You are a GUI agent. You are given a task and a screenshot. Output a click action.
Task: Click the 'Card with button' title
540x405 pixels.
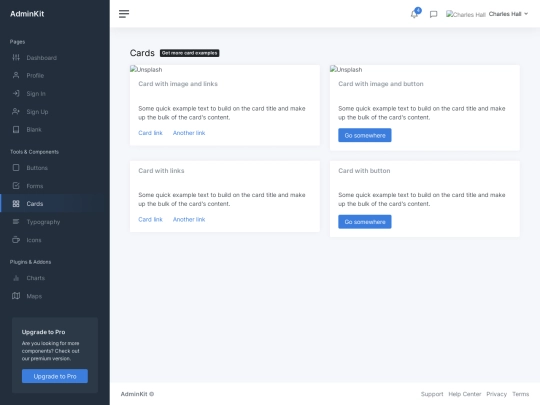[364, 171]
